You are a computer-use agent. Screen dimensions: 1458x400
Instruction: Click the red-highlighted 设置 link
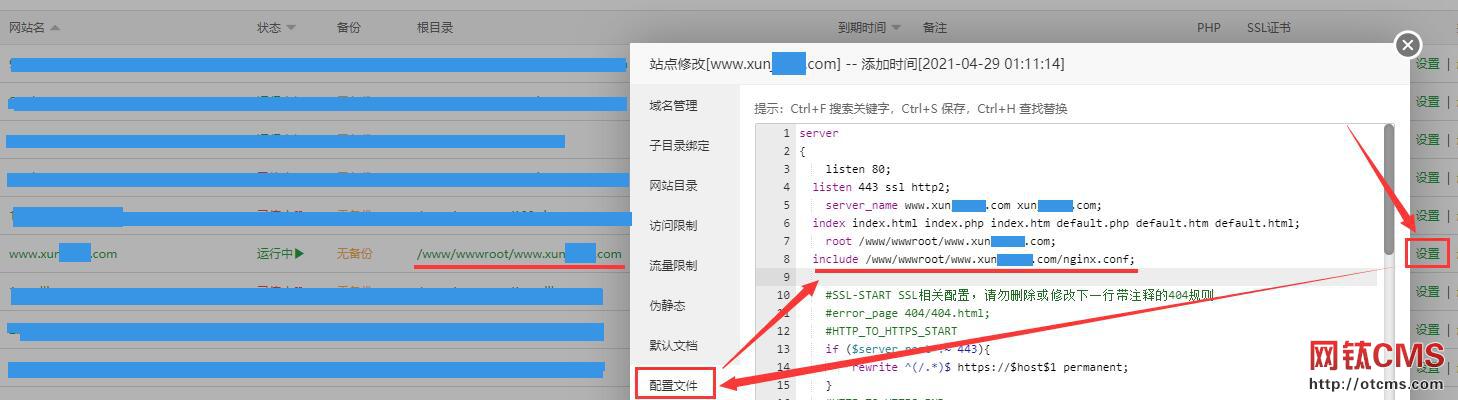pos(1427,254)
